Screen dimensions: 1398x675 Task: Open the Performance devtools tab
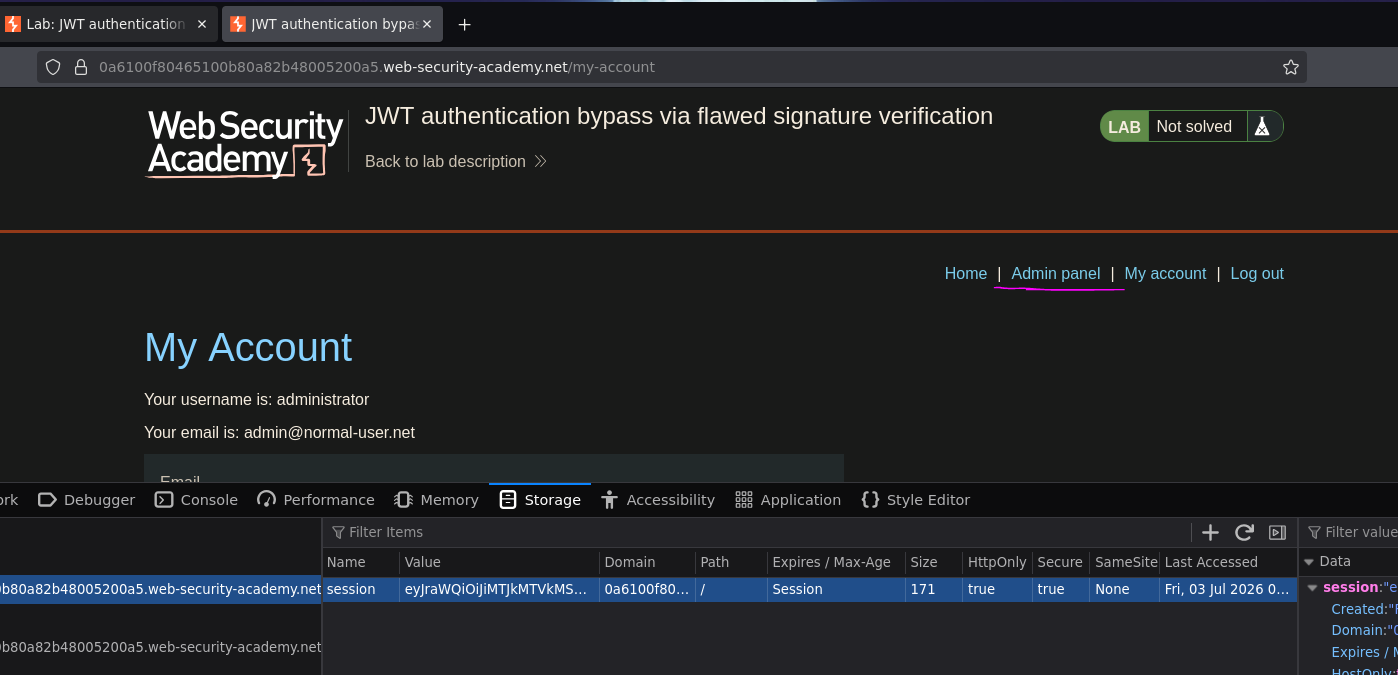point(316,500)
